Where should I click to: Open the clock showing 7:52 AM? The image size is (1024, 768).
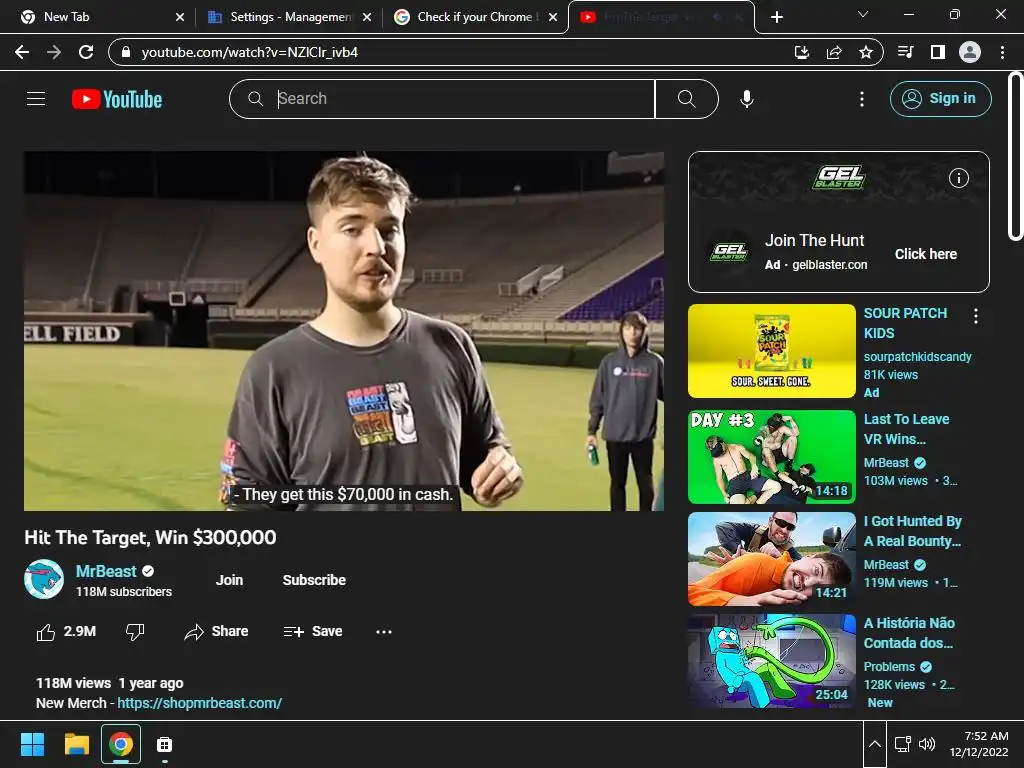coord(979,744)
